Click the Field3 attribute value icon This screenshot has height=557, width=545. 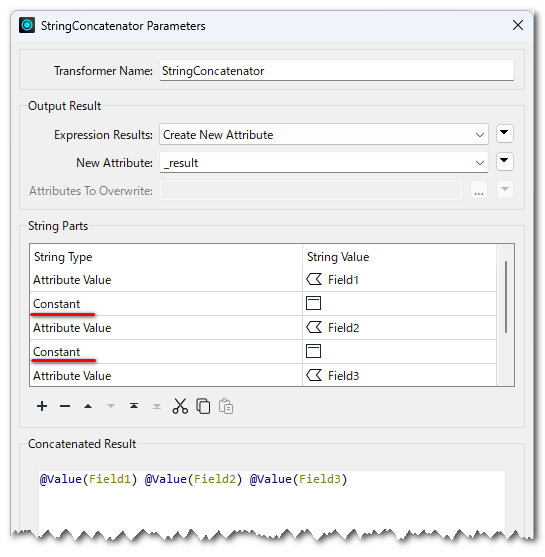click(x=314, y=375)
